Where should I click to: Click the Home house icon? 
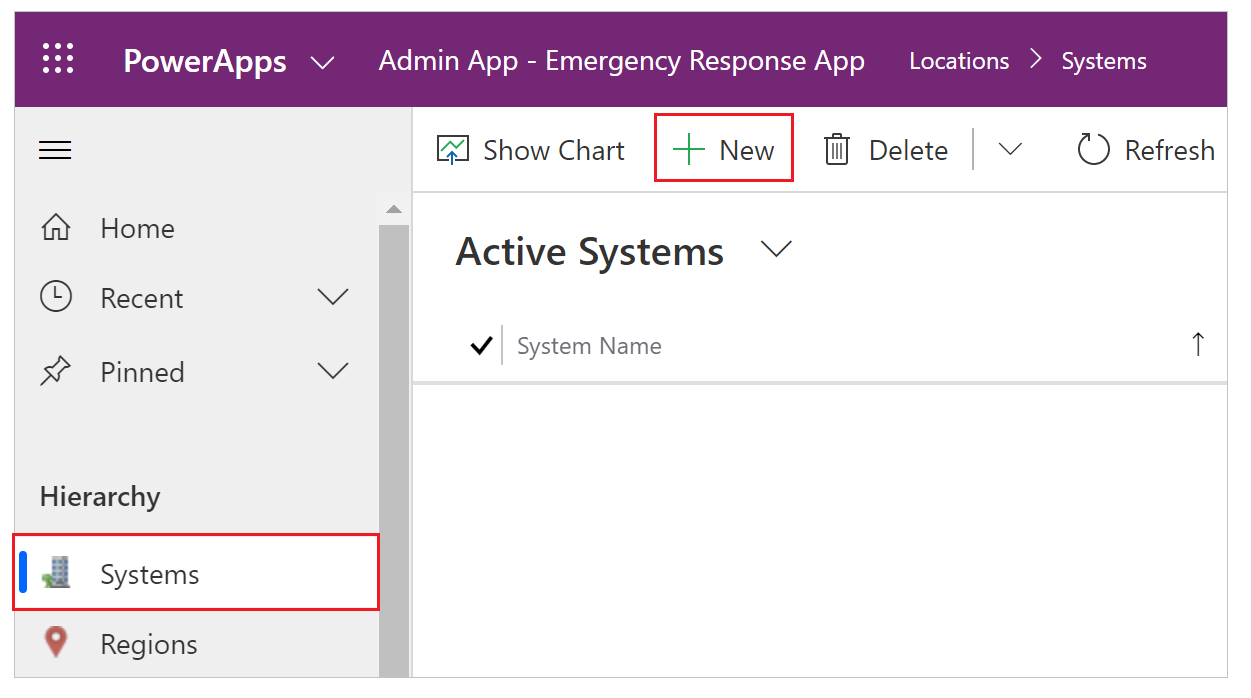click(56, 228)
